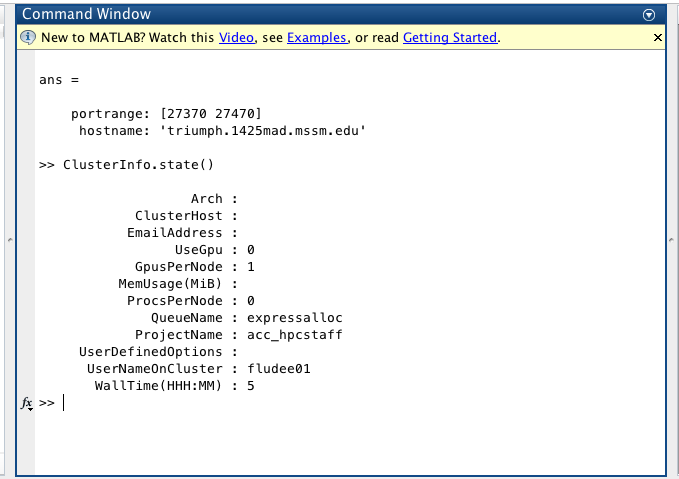
Task: Click the ClusterInfo.state() command text
Action: click(x=138, y=165)
